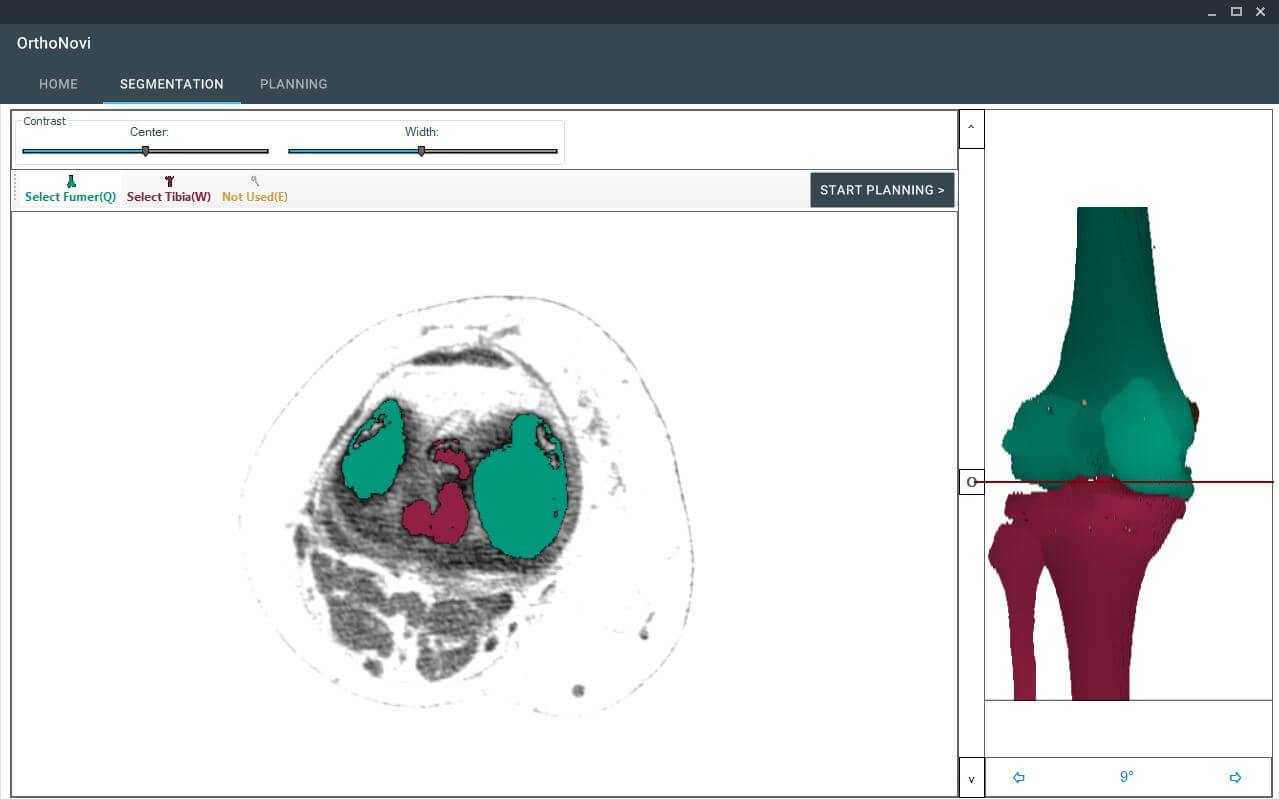Click the maroon tibia region in scan
This screenshot has width=1279, height=799.
[438, 514]
